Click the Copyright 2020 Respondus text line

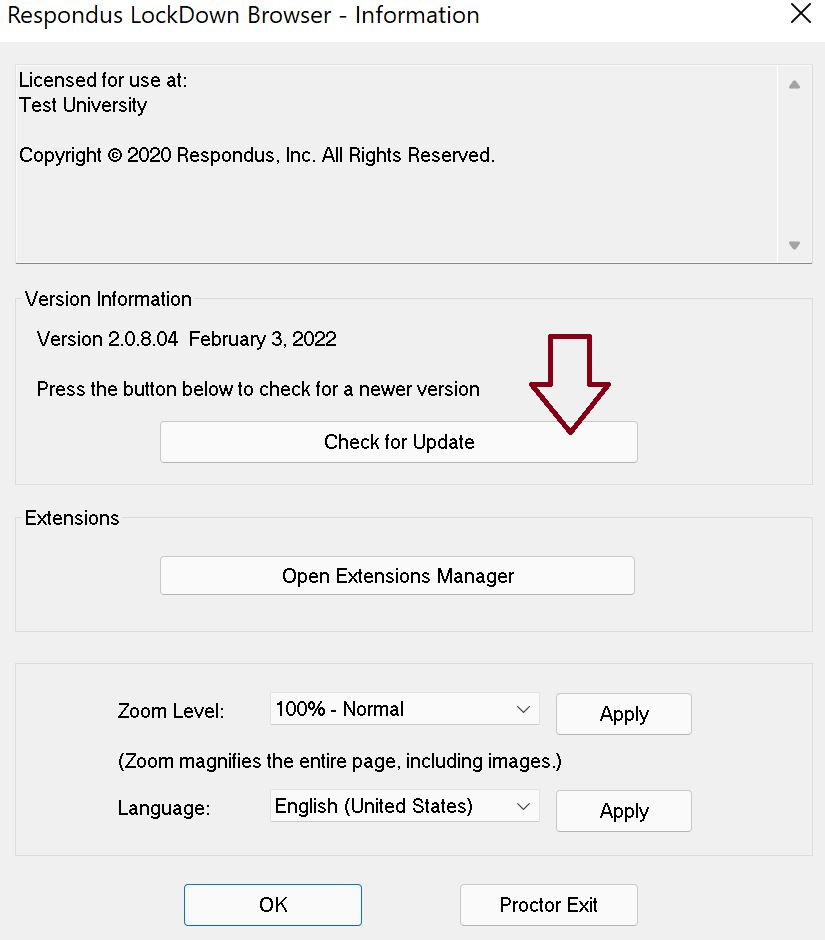coord(257,155)
